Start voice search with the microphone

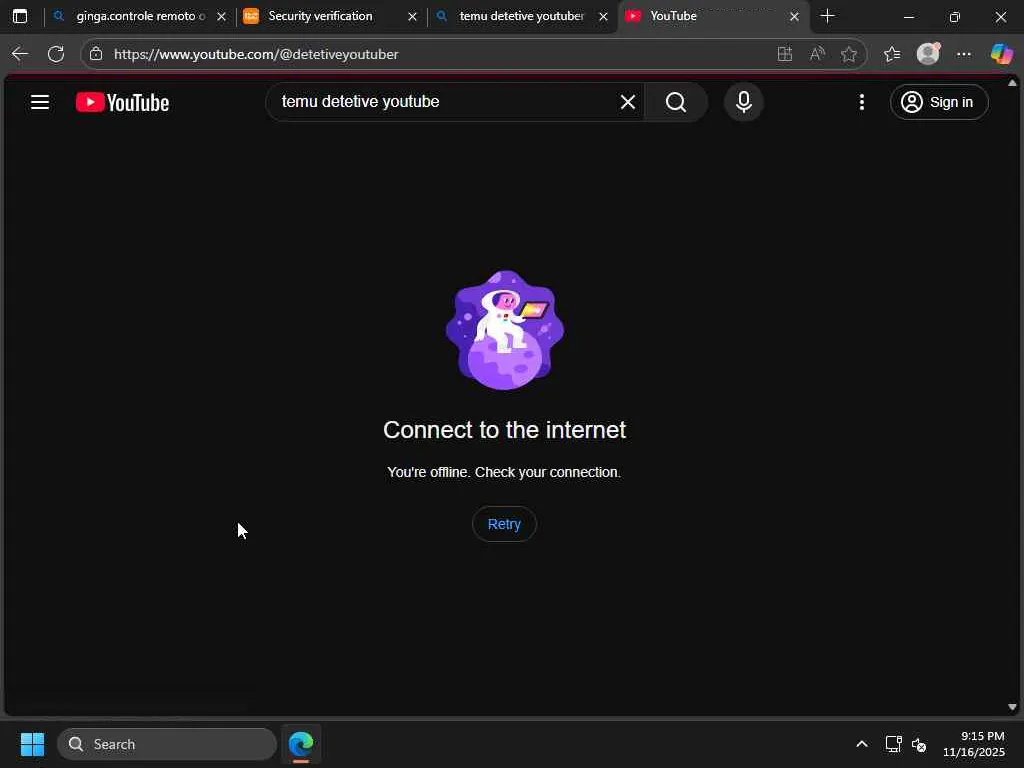pos(743,102)
